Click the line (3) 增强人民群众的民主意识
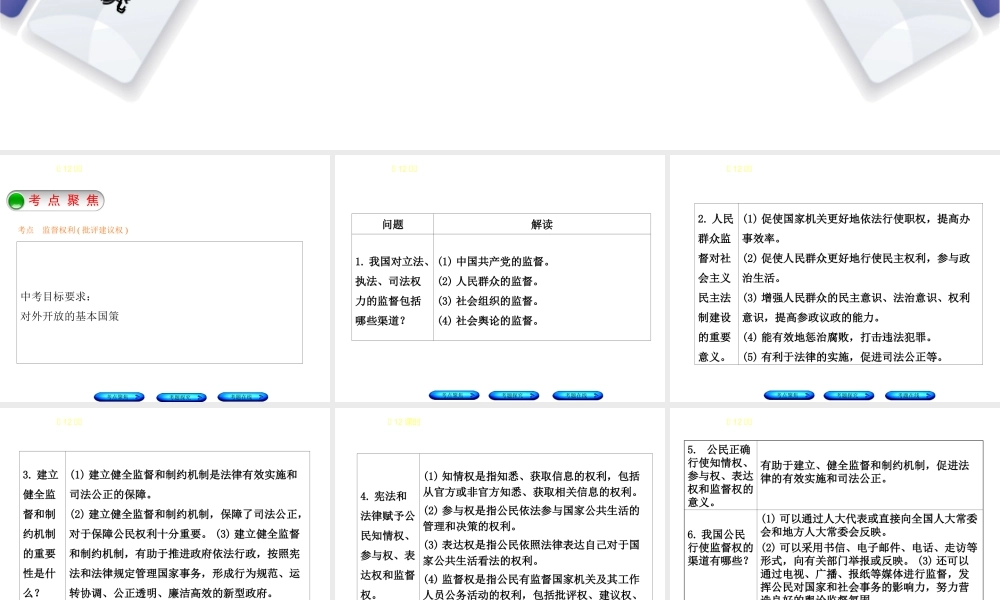The height and width of the screenshot is (600, 1000). [856, 307]
